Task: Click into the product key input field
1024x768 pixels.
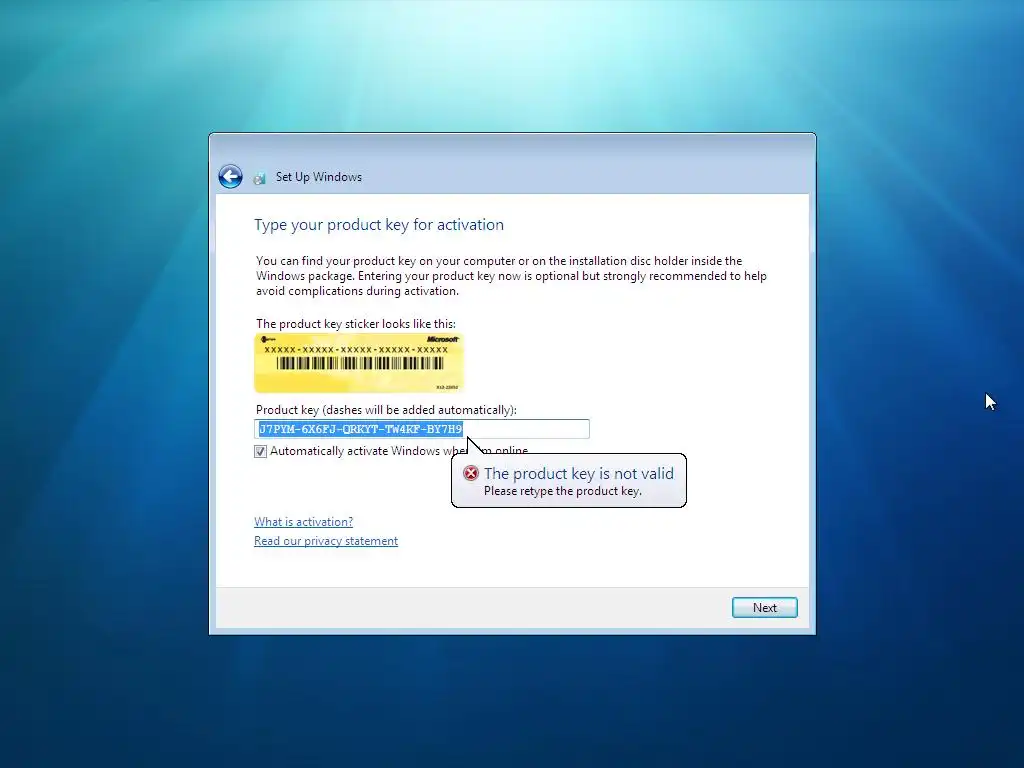Action: click(422, 429)
